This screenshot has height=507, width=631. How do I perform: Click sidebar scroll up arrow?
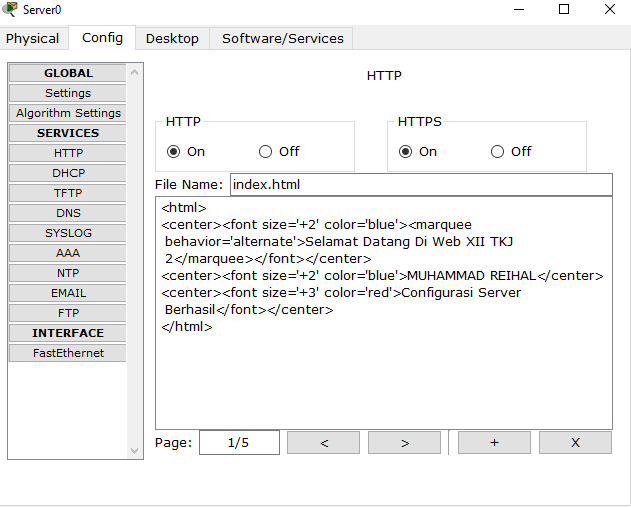coord(134,72)
